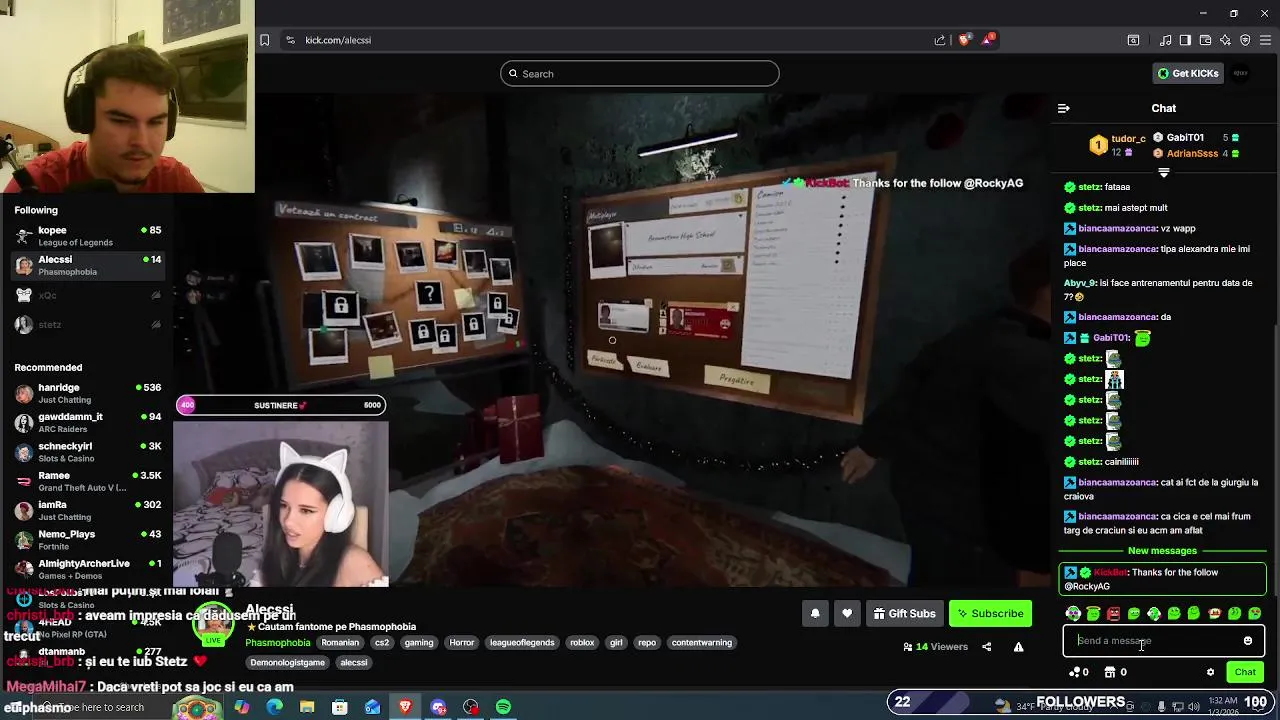Viewport: 1280px width, 720px height.
Task: Open the media control music note icon
Action: click(x=1166, y=40)
